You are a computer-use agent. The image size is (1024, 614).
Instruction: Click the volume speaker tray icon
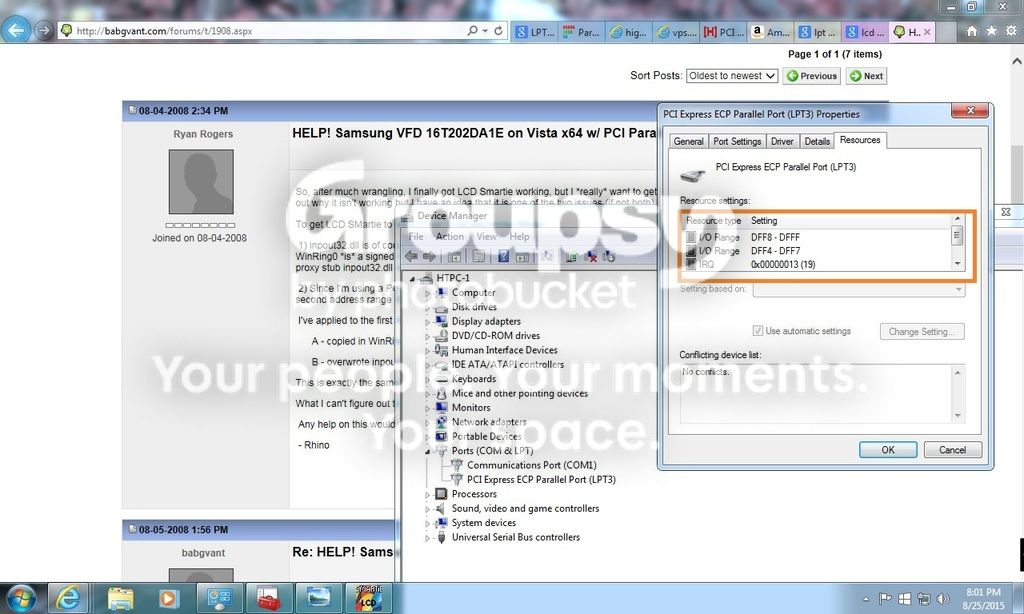[943, 598]
